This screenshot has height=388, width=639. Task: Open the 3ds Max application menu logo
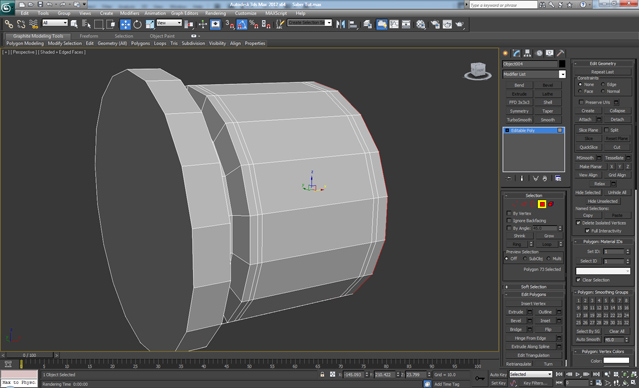(8, 7)
